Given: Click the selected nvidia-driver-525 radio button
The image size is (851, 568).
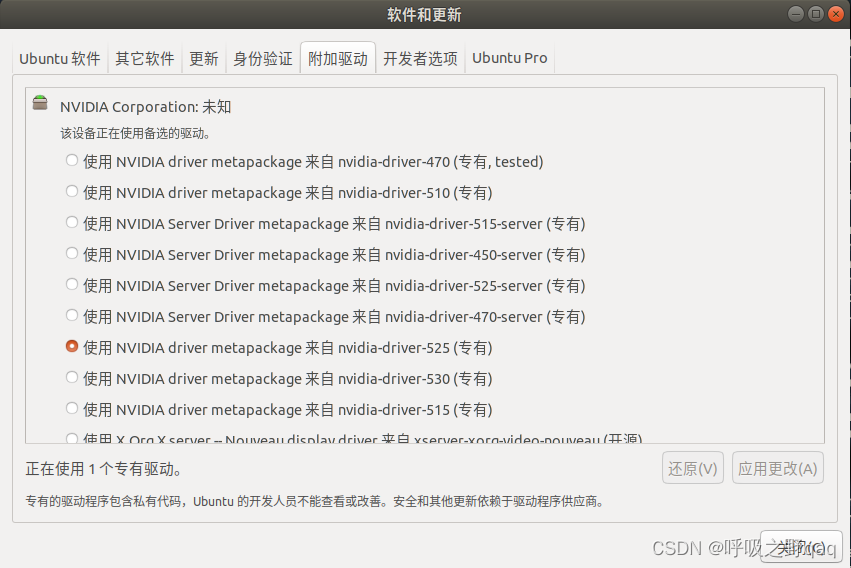Looking at the screenshot, I should 72,346.
